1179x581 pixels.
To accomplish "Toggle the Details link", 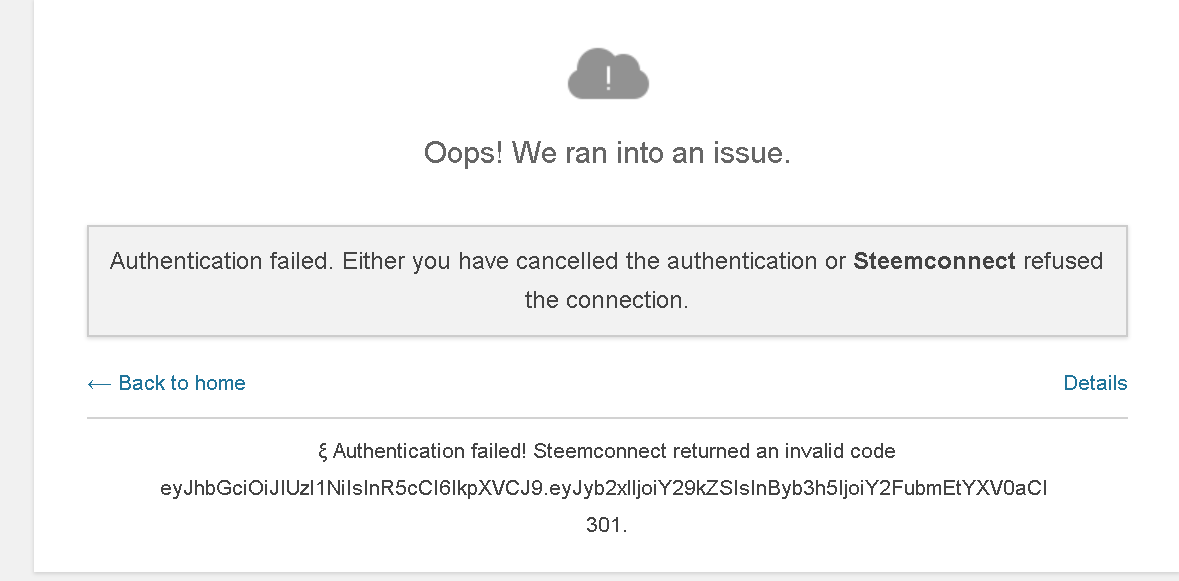I will click(x=1095, y=383).
